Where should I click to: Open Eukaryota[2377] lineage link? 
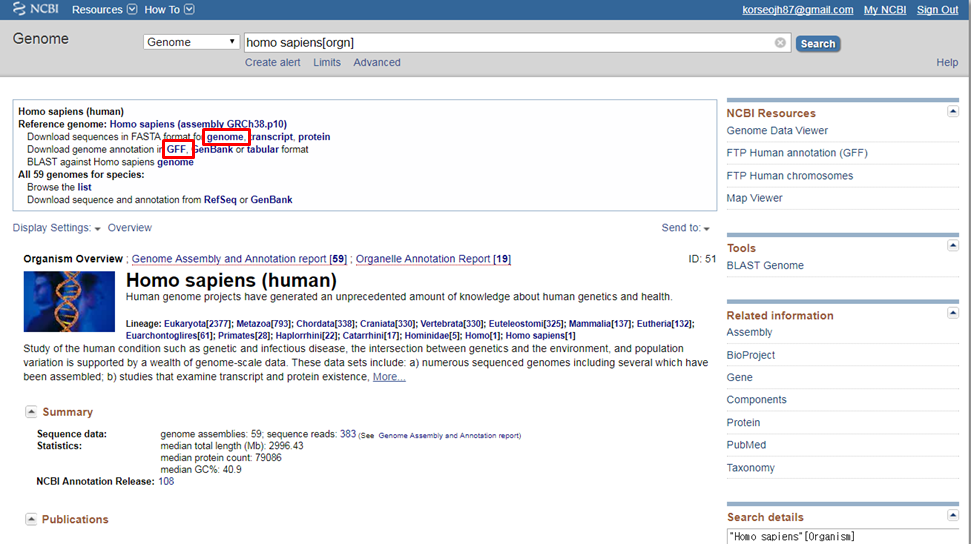pos(198,323)
